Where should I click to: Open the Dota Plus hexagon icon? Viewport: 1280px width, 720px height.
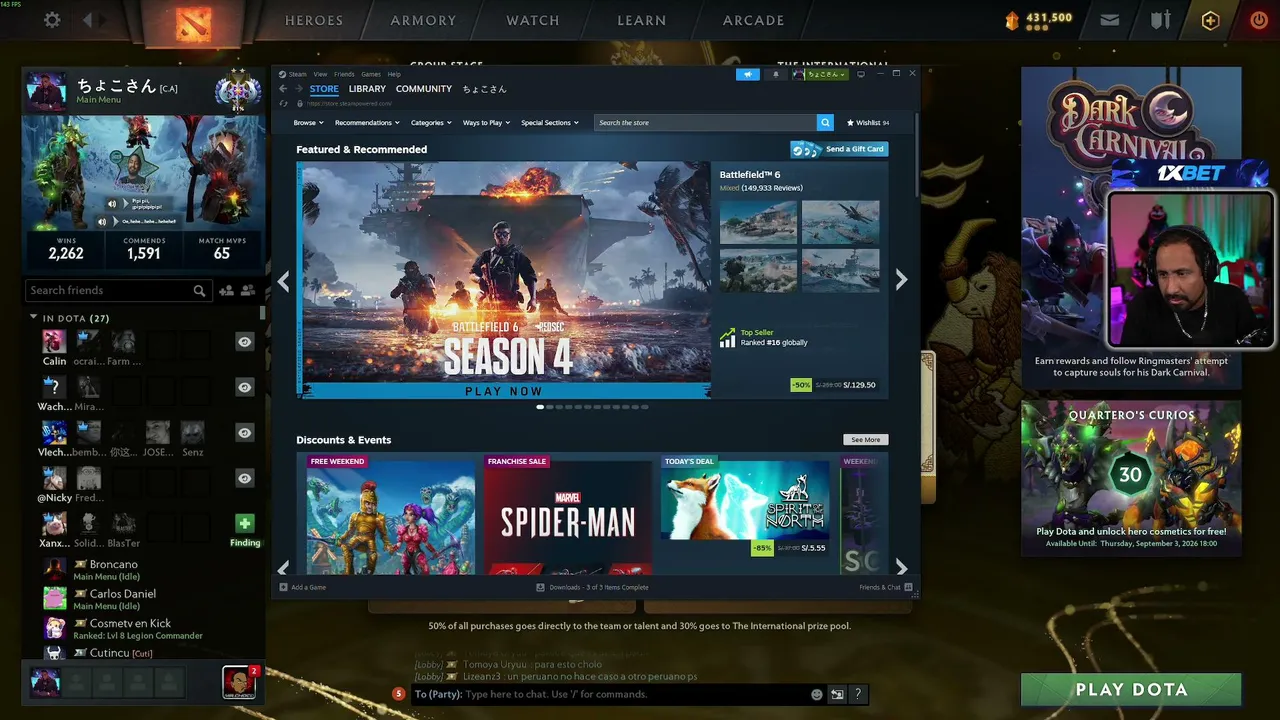click(x=1211, y=20)
